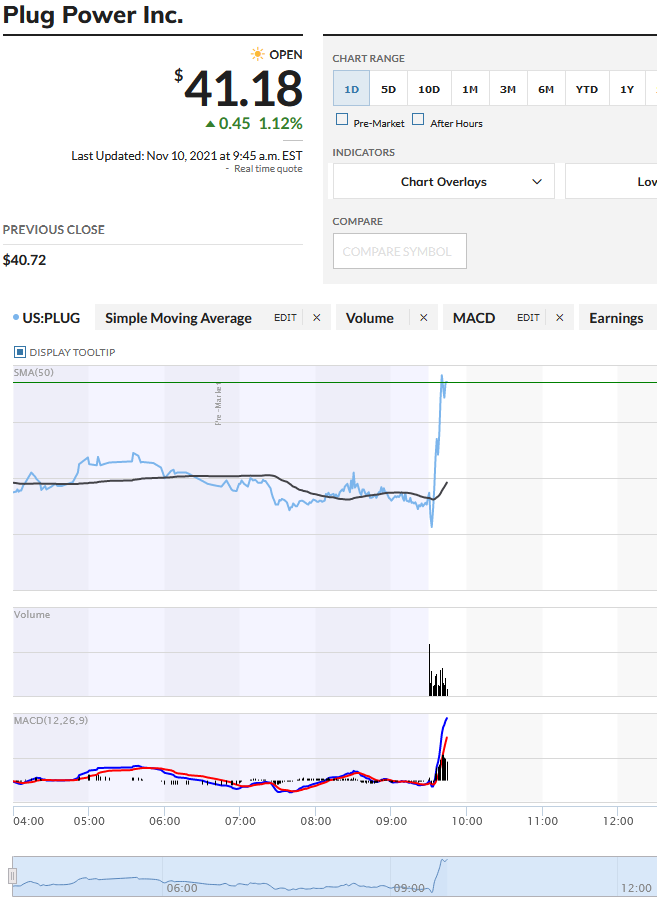657x903 pixels.
Task: Select the 10D chart range
Action: (x=429, y=89)
